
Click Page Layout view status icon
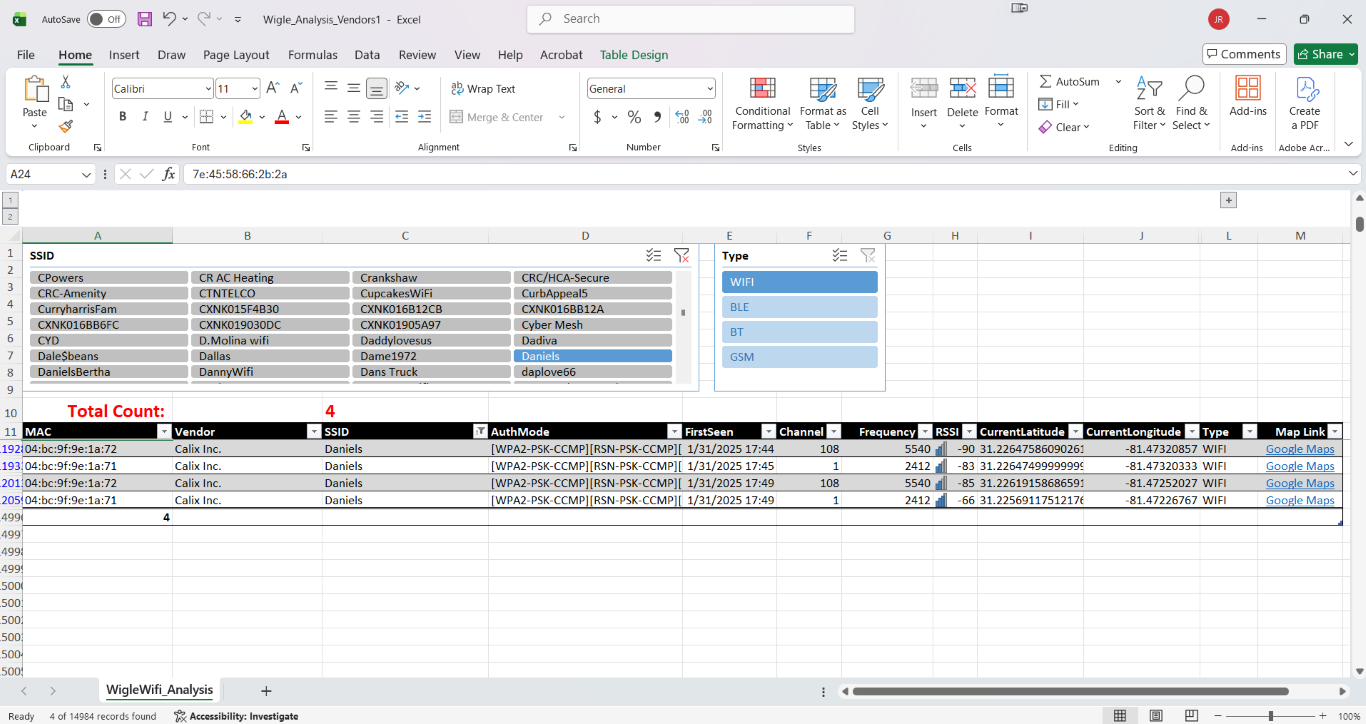pos(1156,716)
